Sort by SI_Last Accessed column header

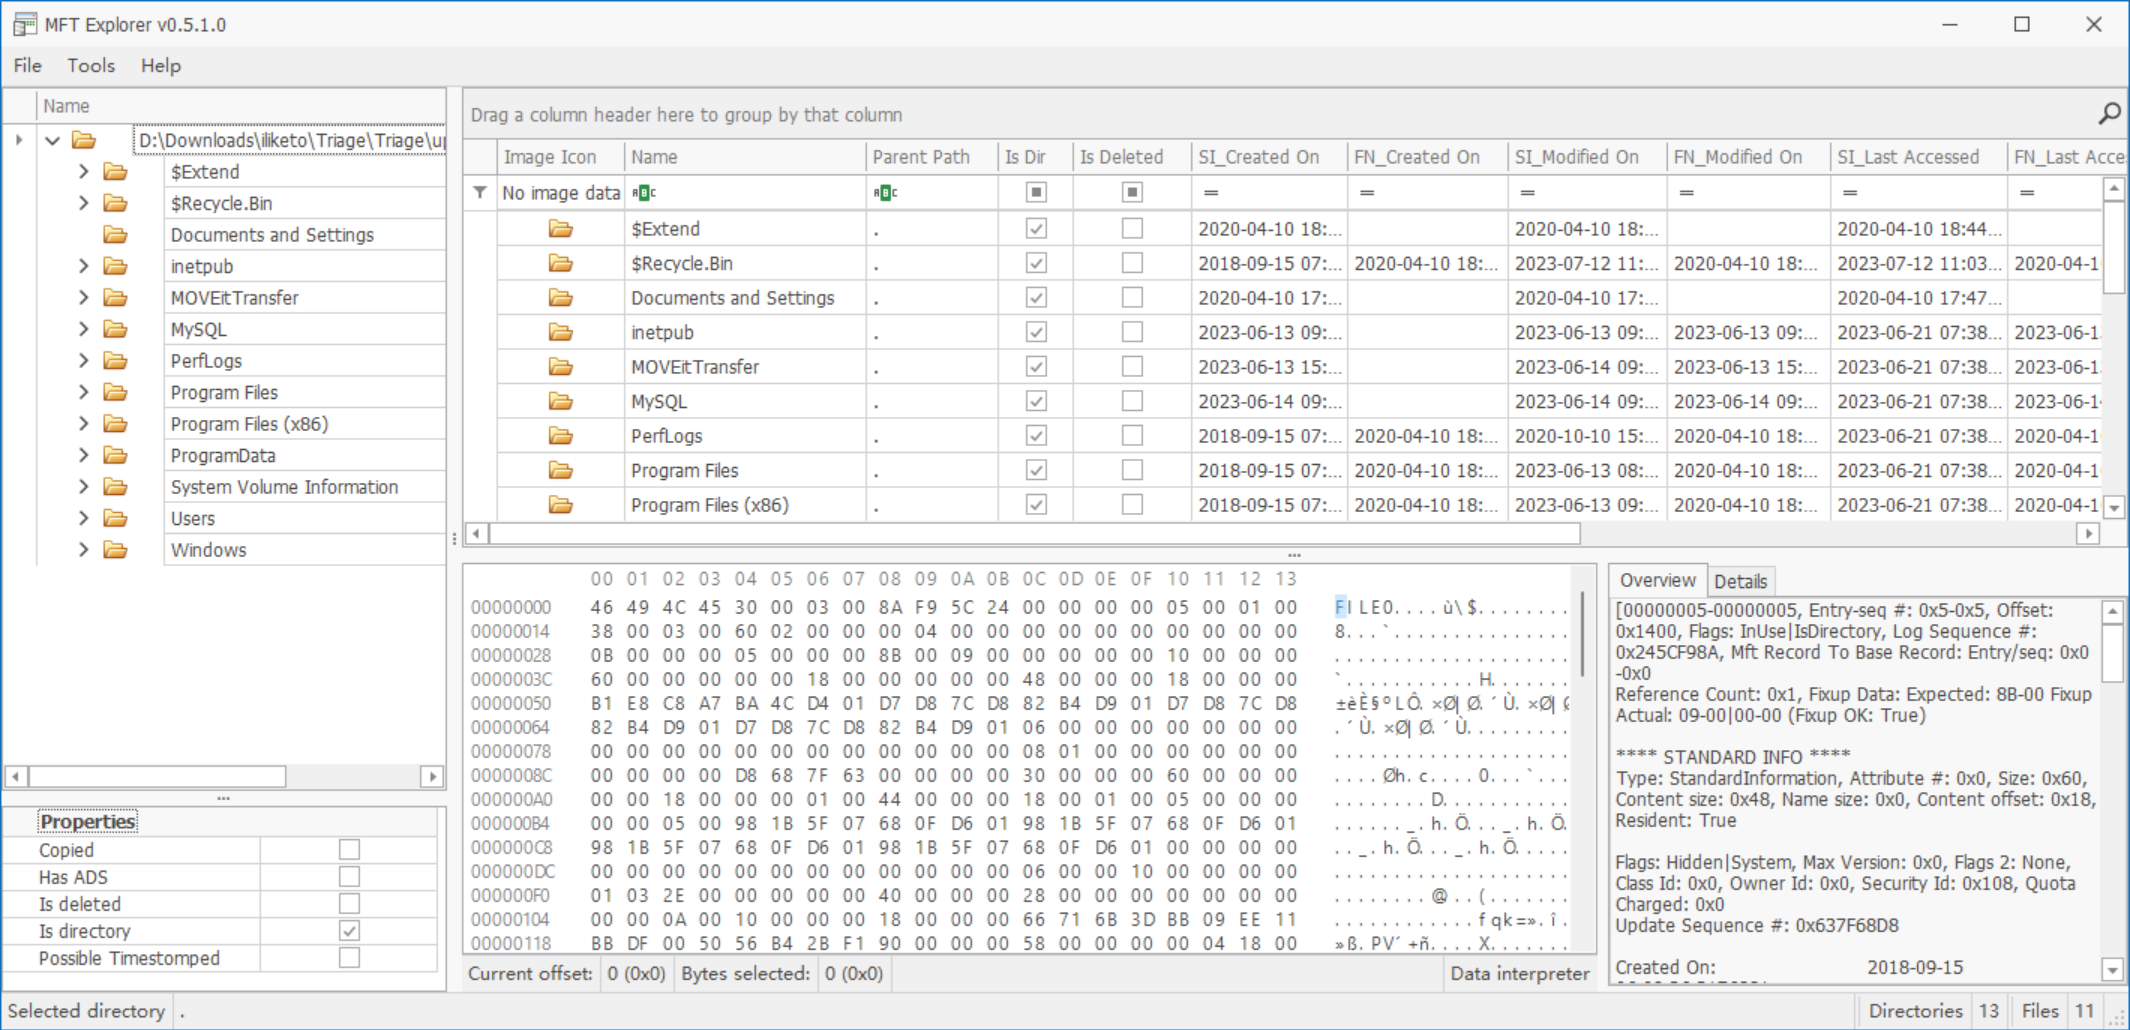coord(1917,157)
